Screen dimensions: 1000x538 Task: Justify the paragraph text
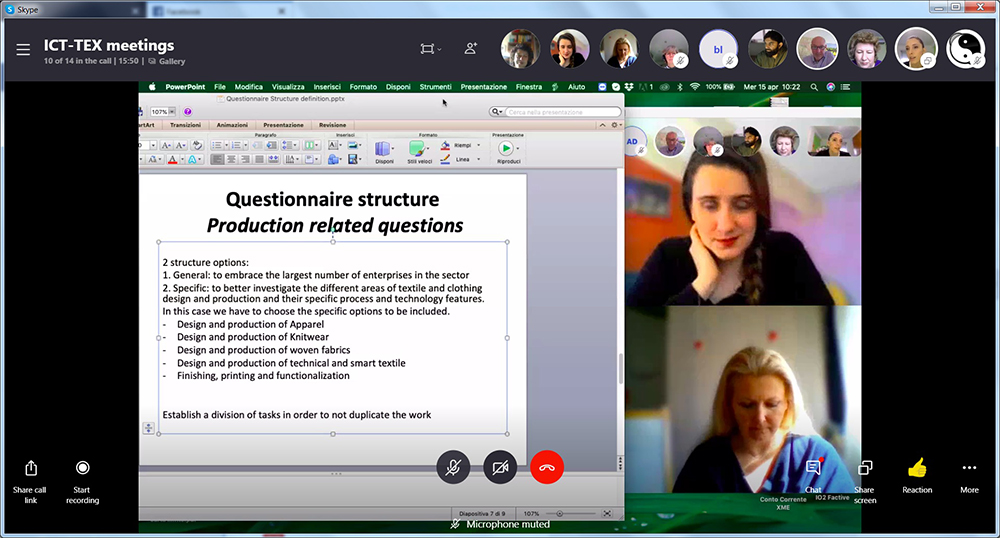coord(259,159)
